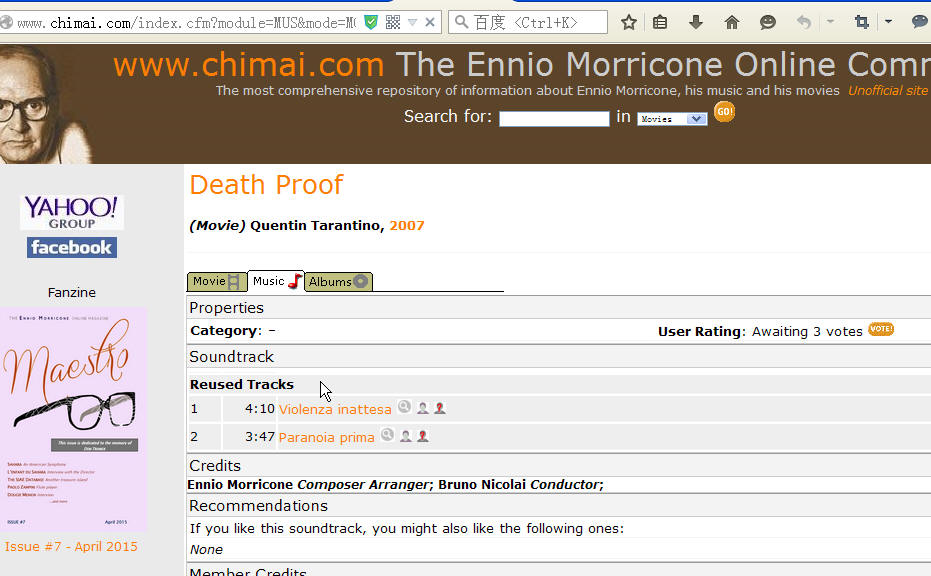The height and width of the screenshot is (576, 931).
Task: Select the crop screenshot tool icon
Action: coord(862,23)
